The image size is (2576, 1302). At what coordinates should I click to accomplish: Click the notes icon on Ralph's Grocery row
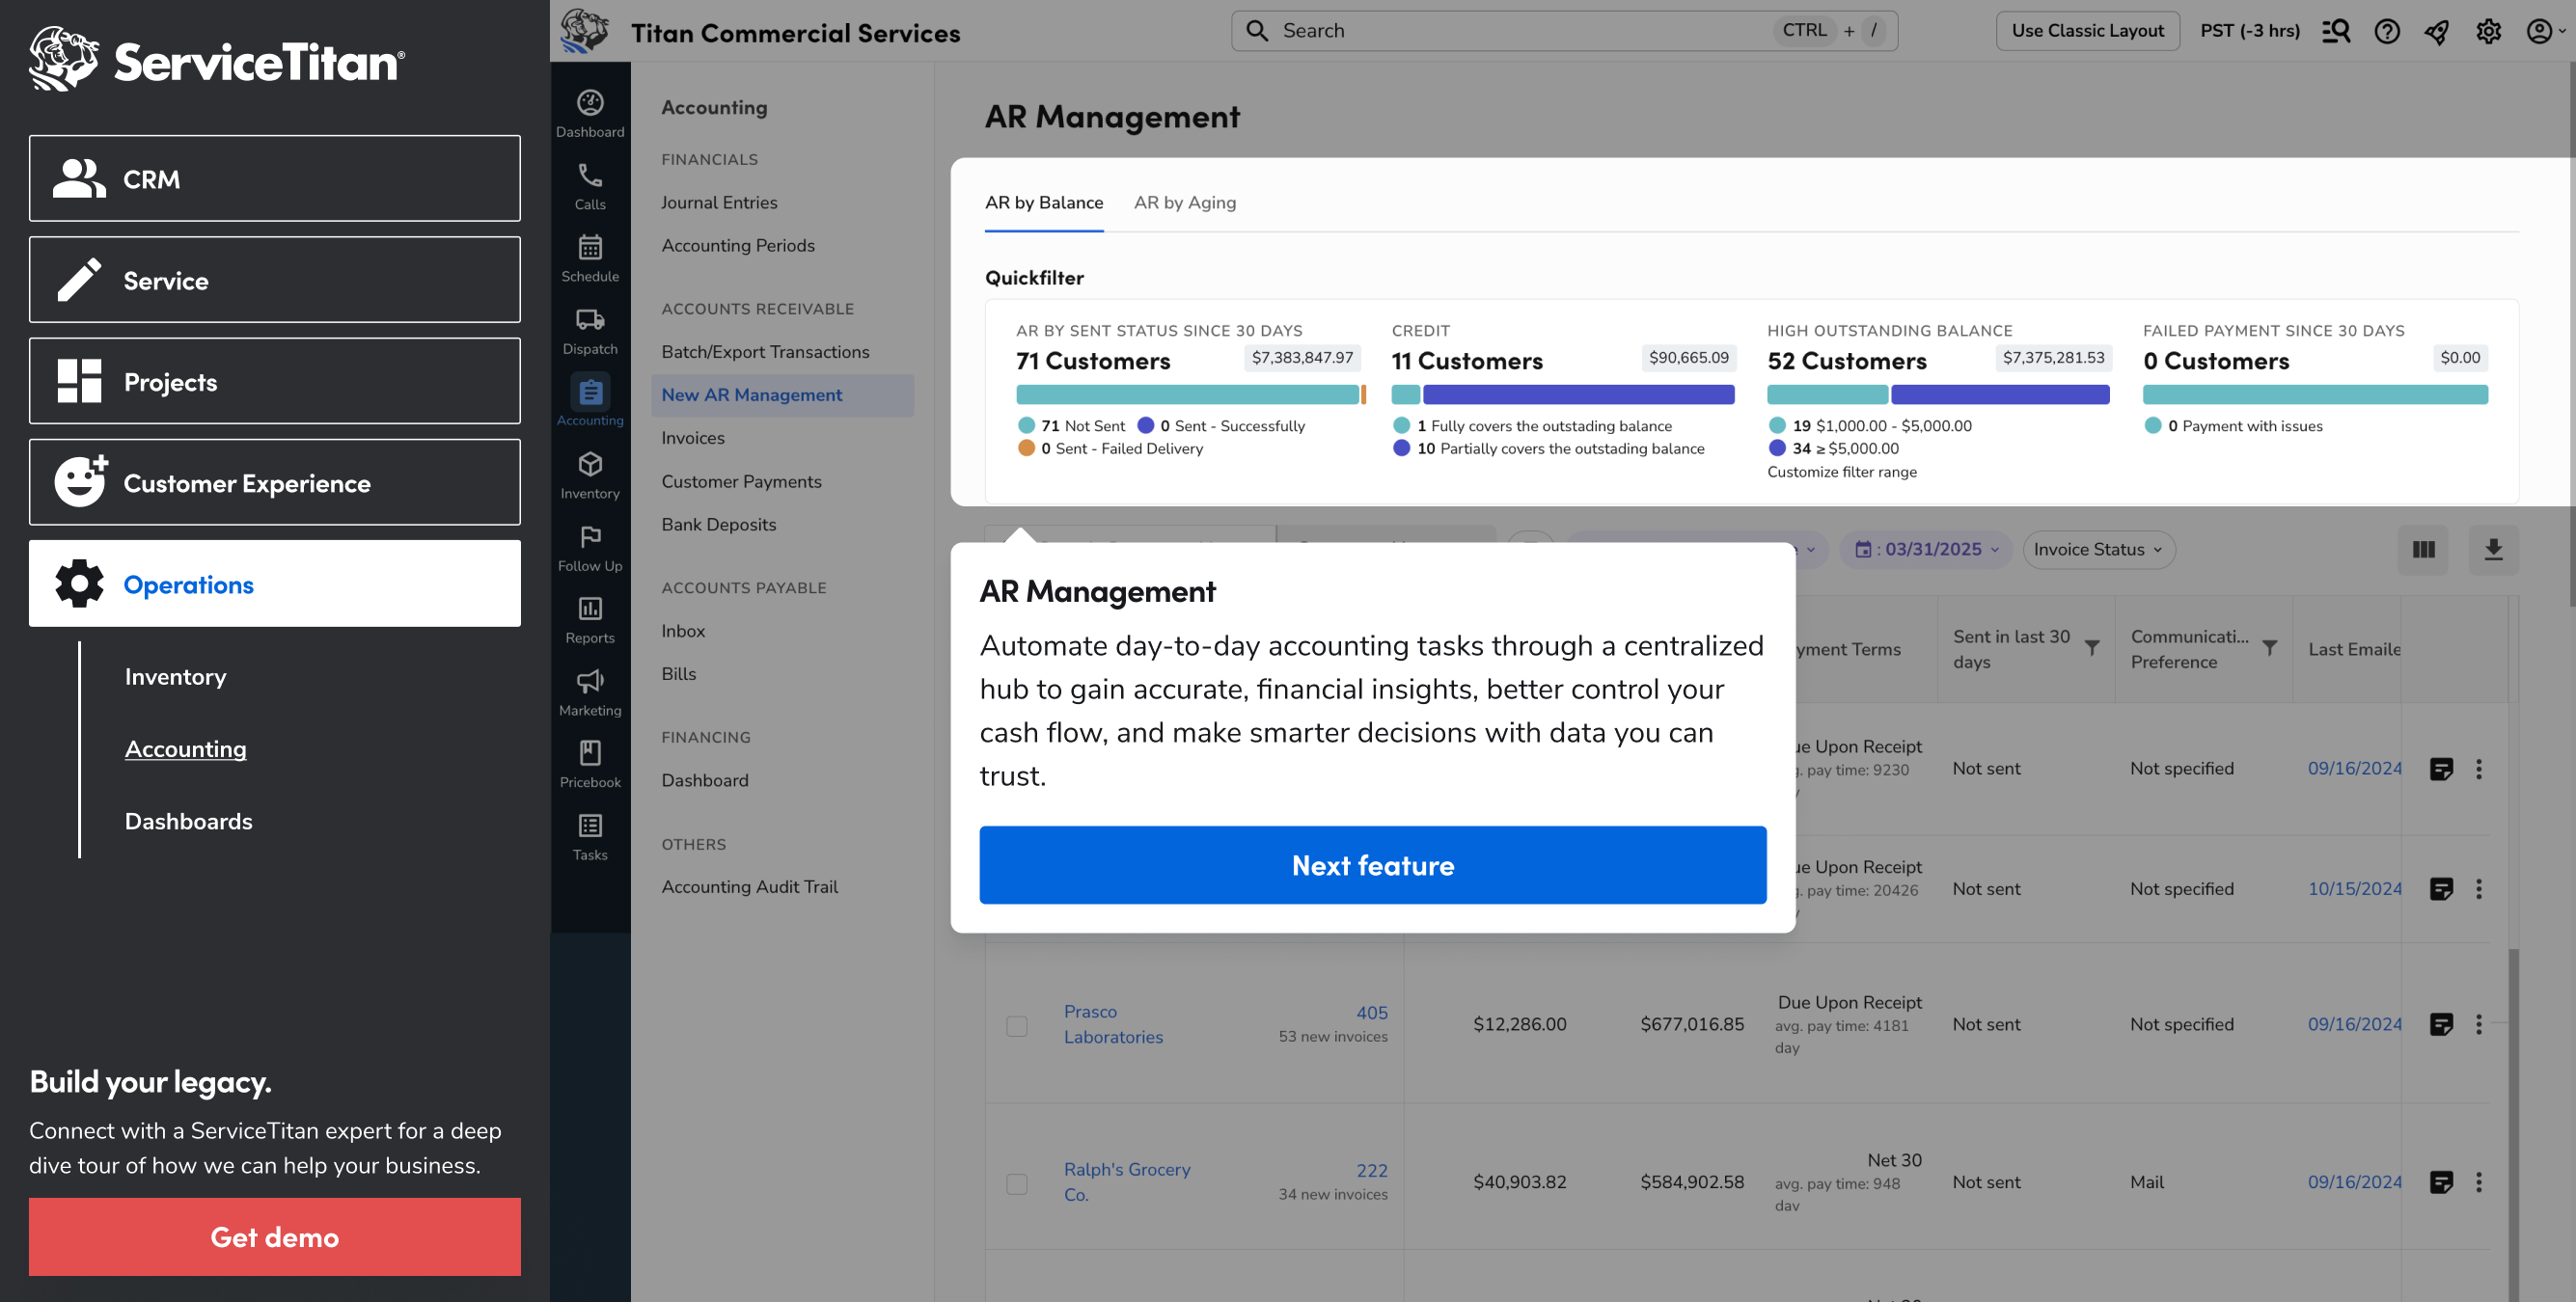2441,1182
